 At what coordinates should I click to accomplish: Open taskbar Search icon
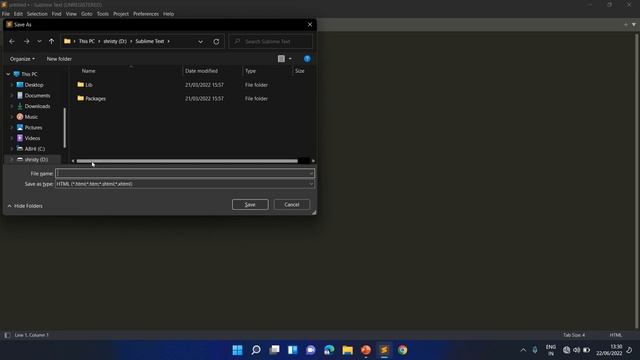tap(256, 350)
